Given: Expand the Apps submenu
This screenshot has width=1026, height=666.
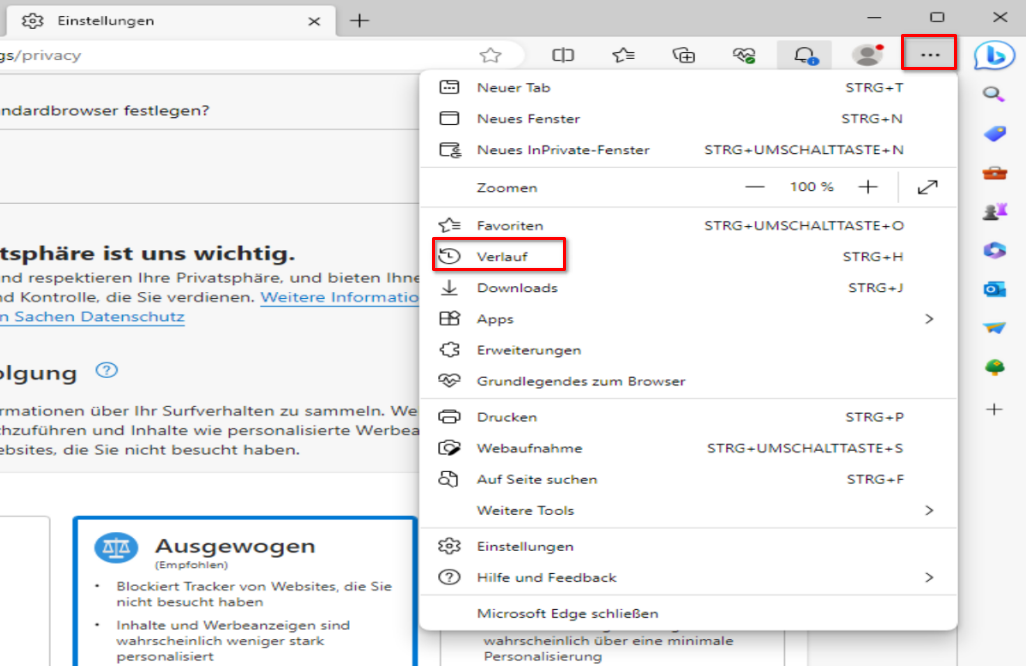Looking at the screenshot, I should point(688,319).
